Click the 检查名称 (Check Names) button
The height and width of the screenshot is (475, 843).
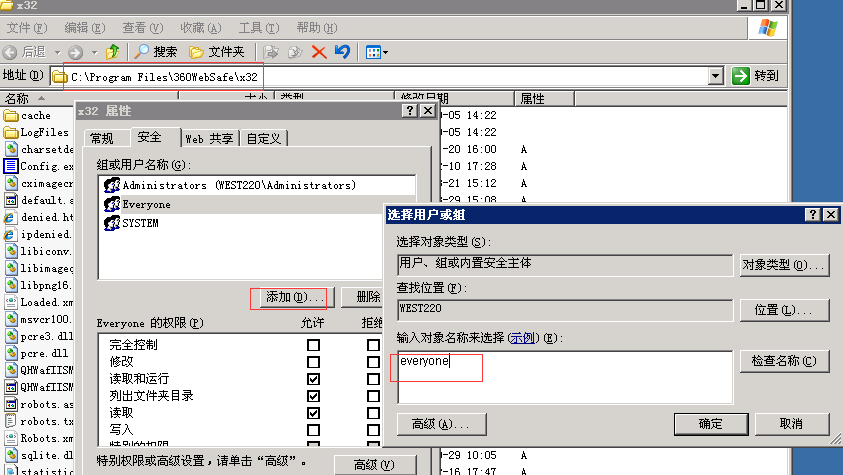point(784,361)
